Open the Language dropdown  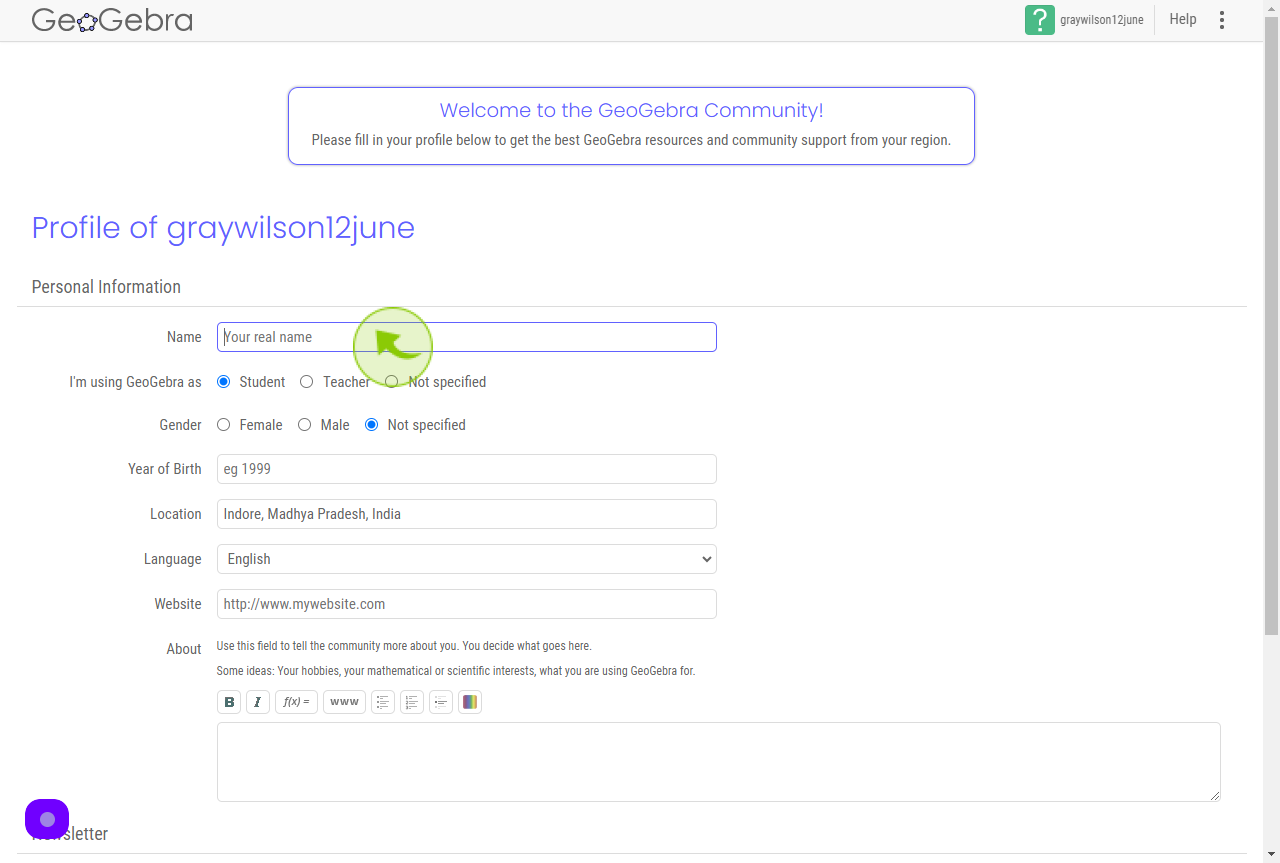click(467, 559)
